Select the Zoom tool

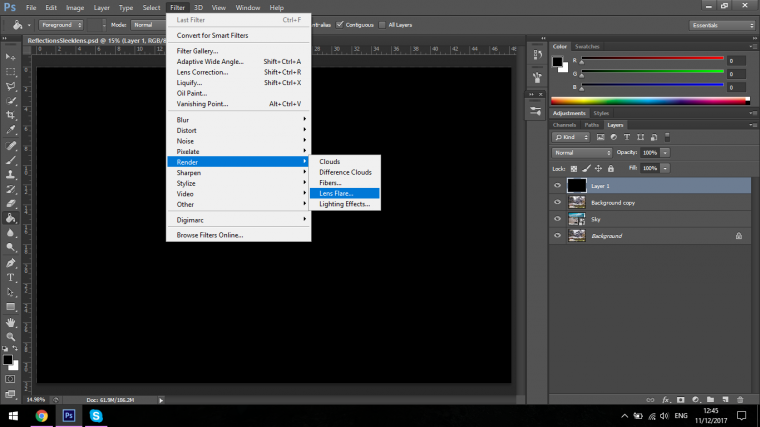[10, 337]
